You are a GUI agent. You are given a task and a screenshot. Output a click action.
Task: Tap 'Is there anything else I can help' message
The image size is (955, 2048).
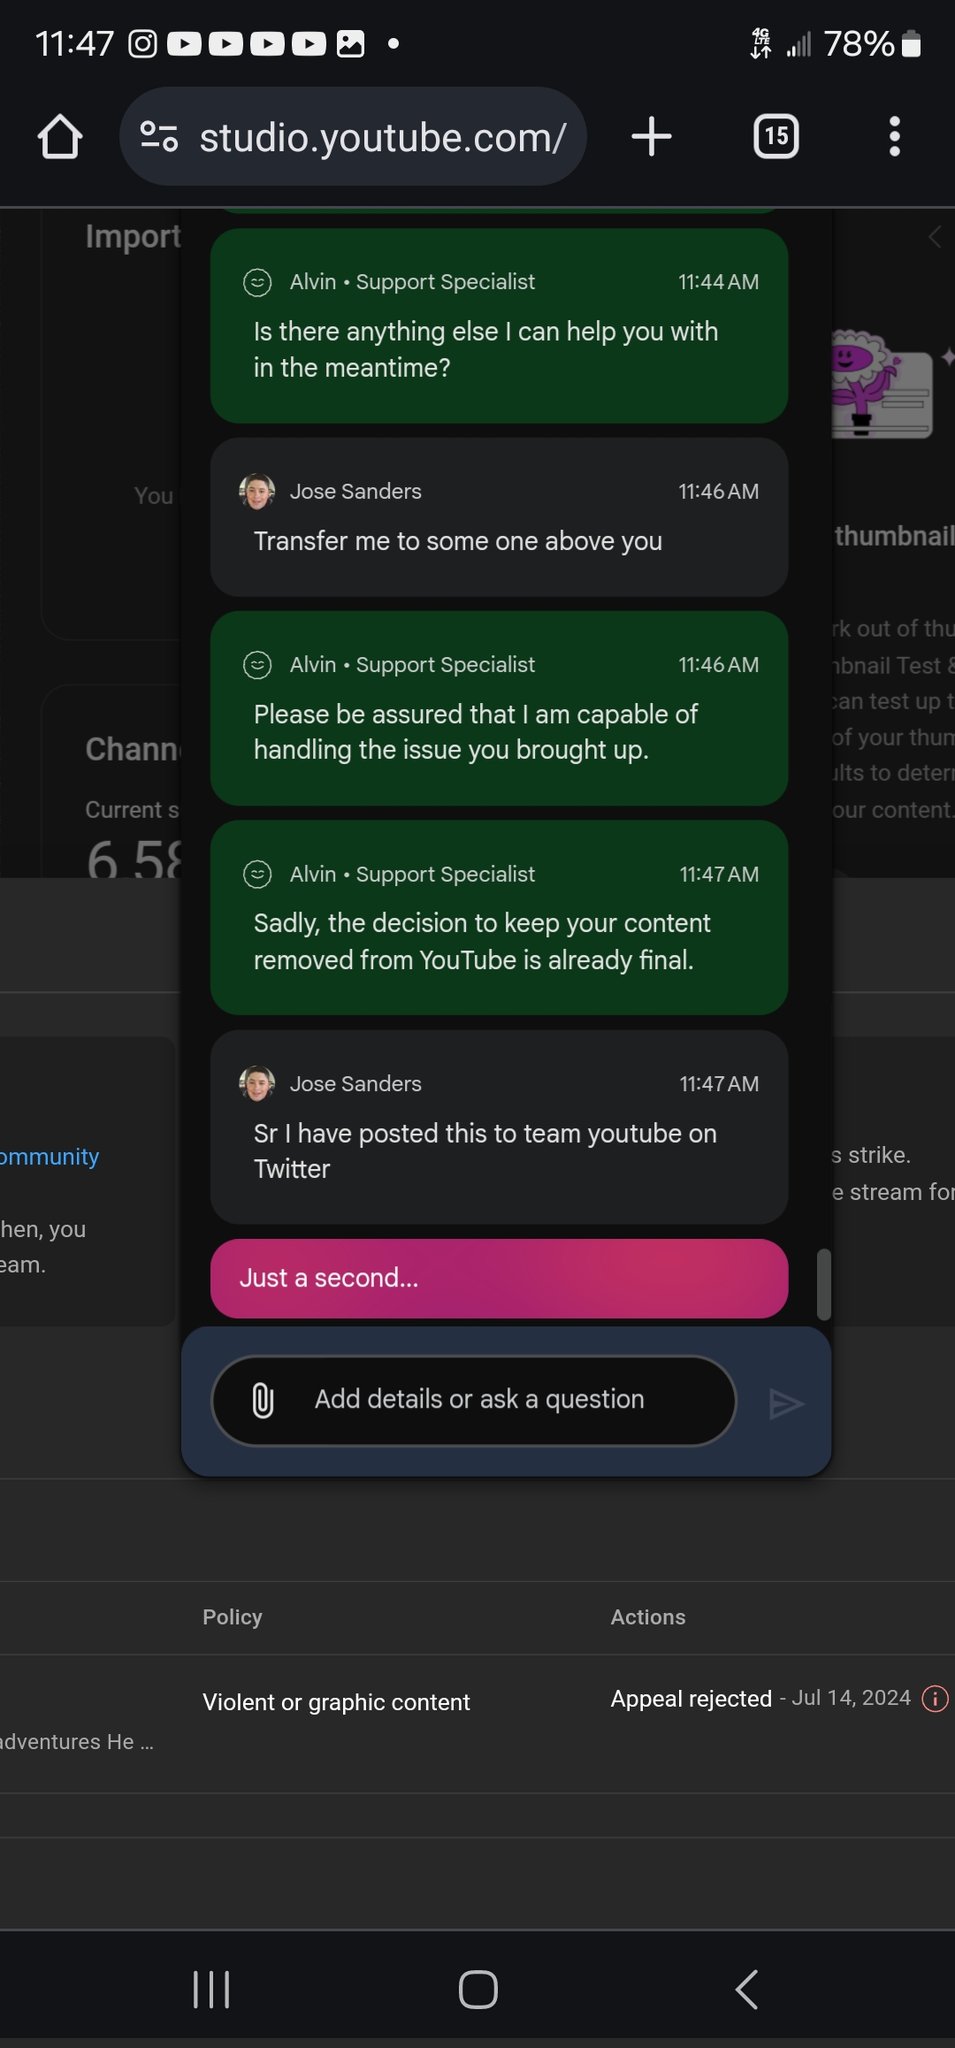[499, 326]
